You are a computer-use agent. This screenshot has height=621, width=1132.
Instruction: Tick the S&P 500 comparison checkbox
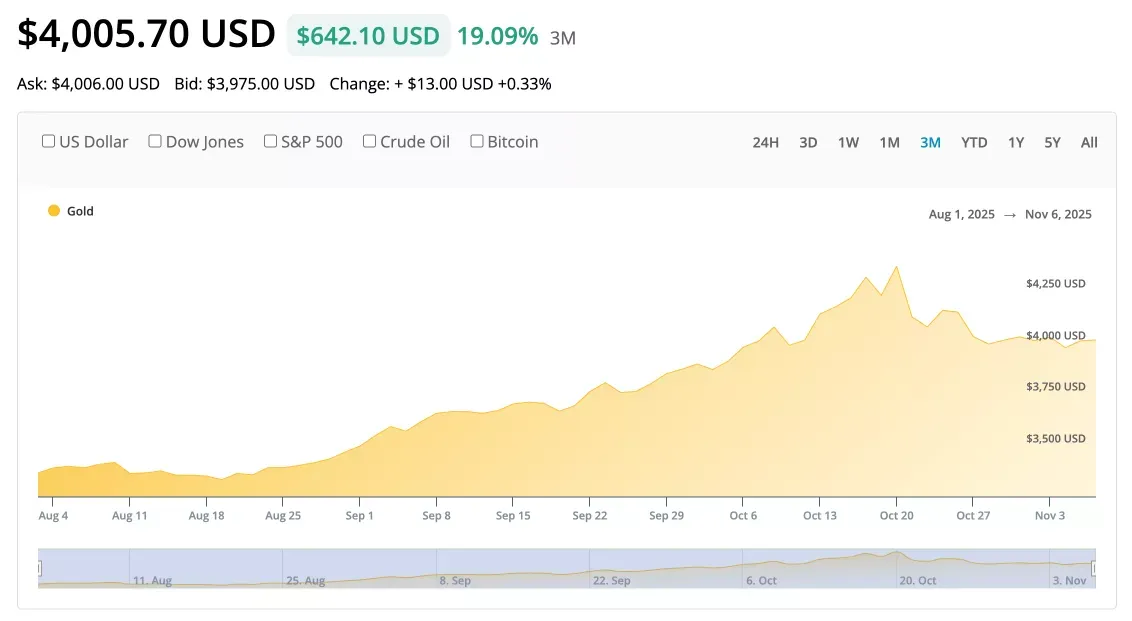270,141
